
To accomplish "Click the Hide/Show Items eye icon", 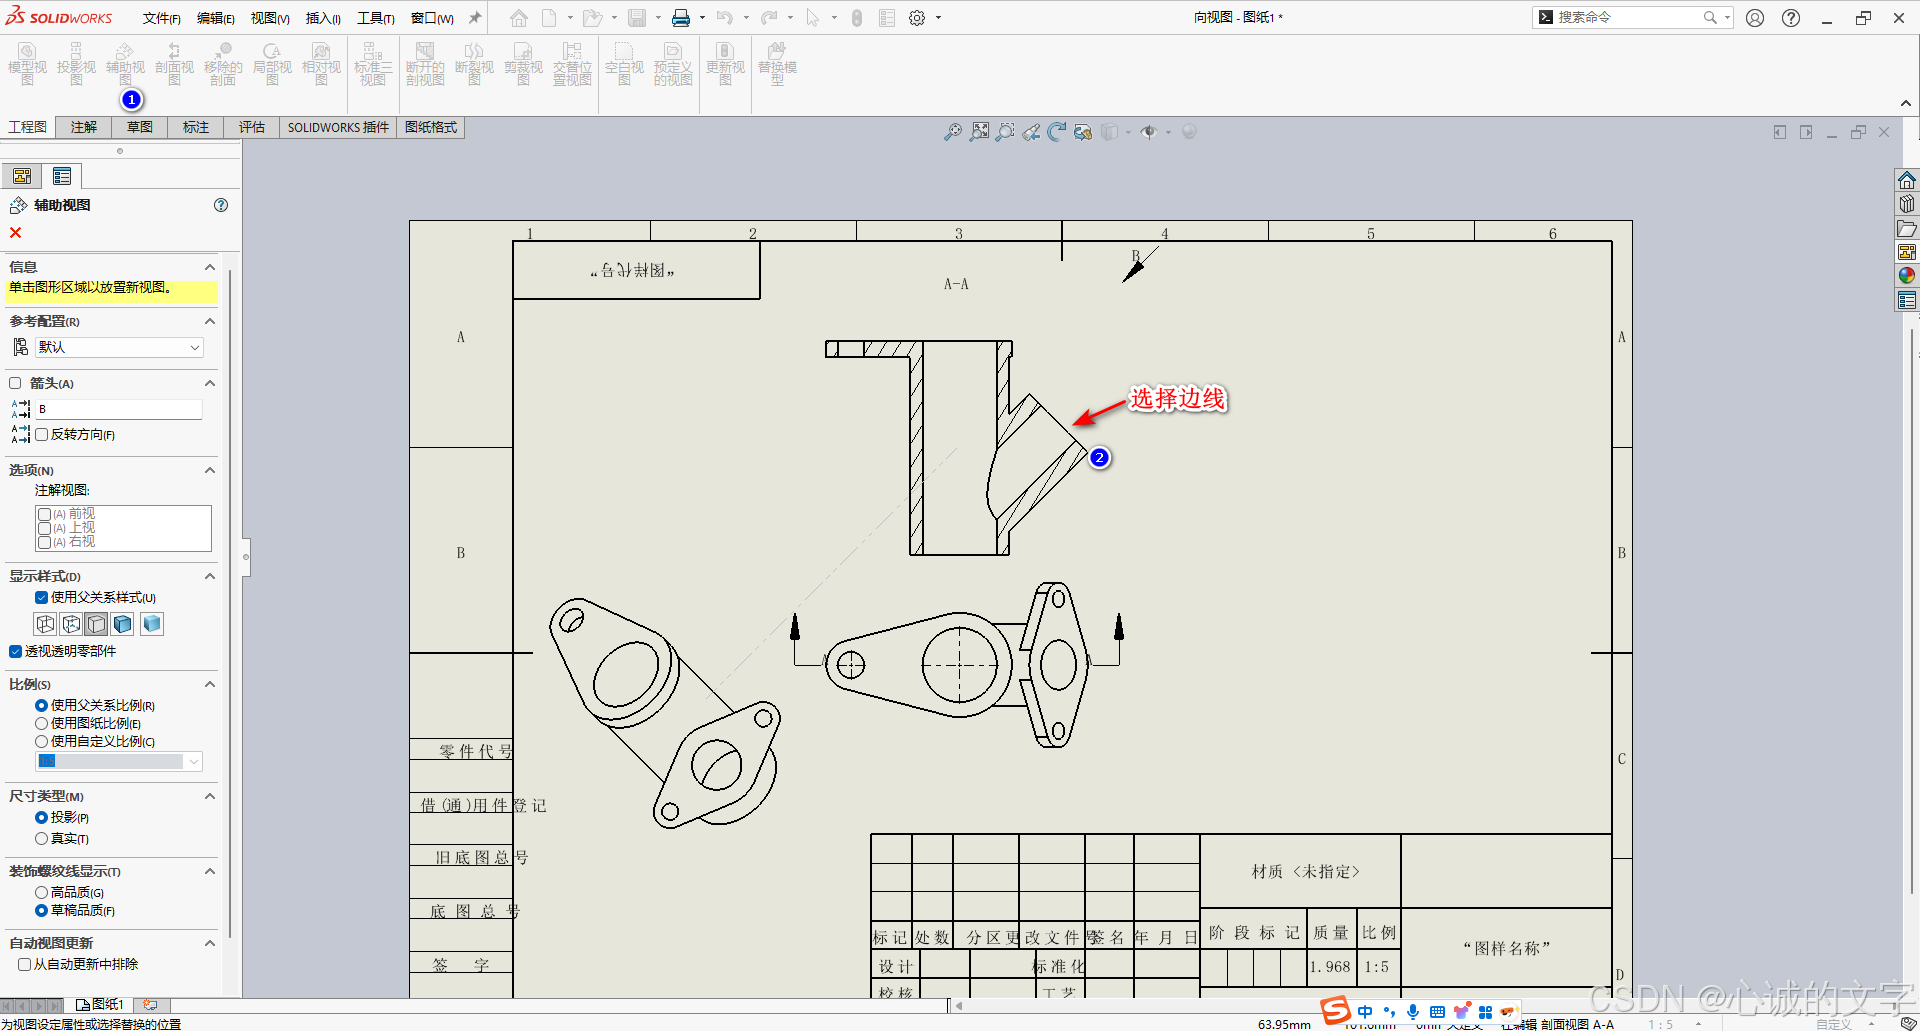I will coord(1149,132).
